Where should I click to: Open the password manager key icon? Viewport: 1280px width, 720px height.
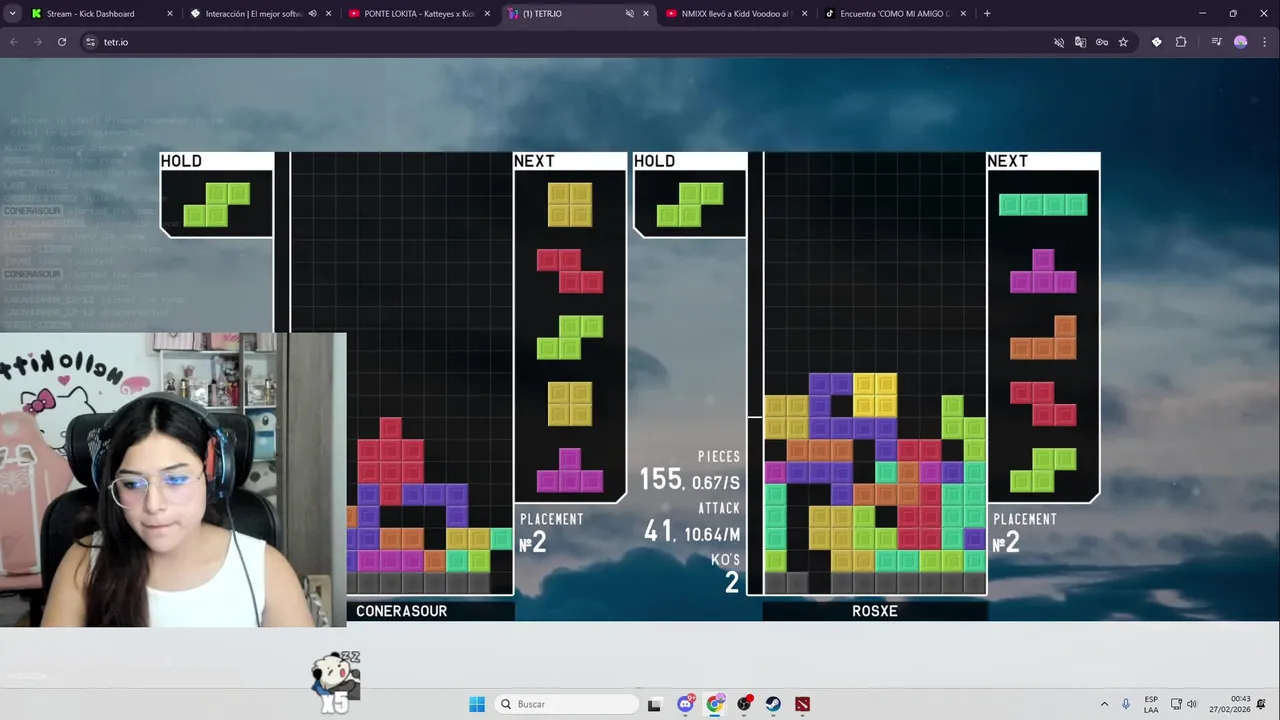click(1102, 42)
